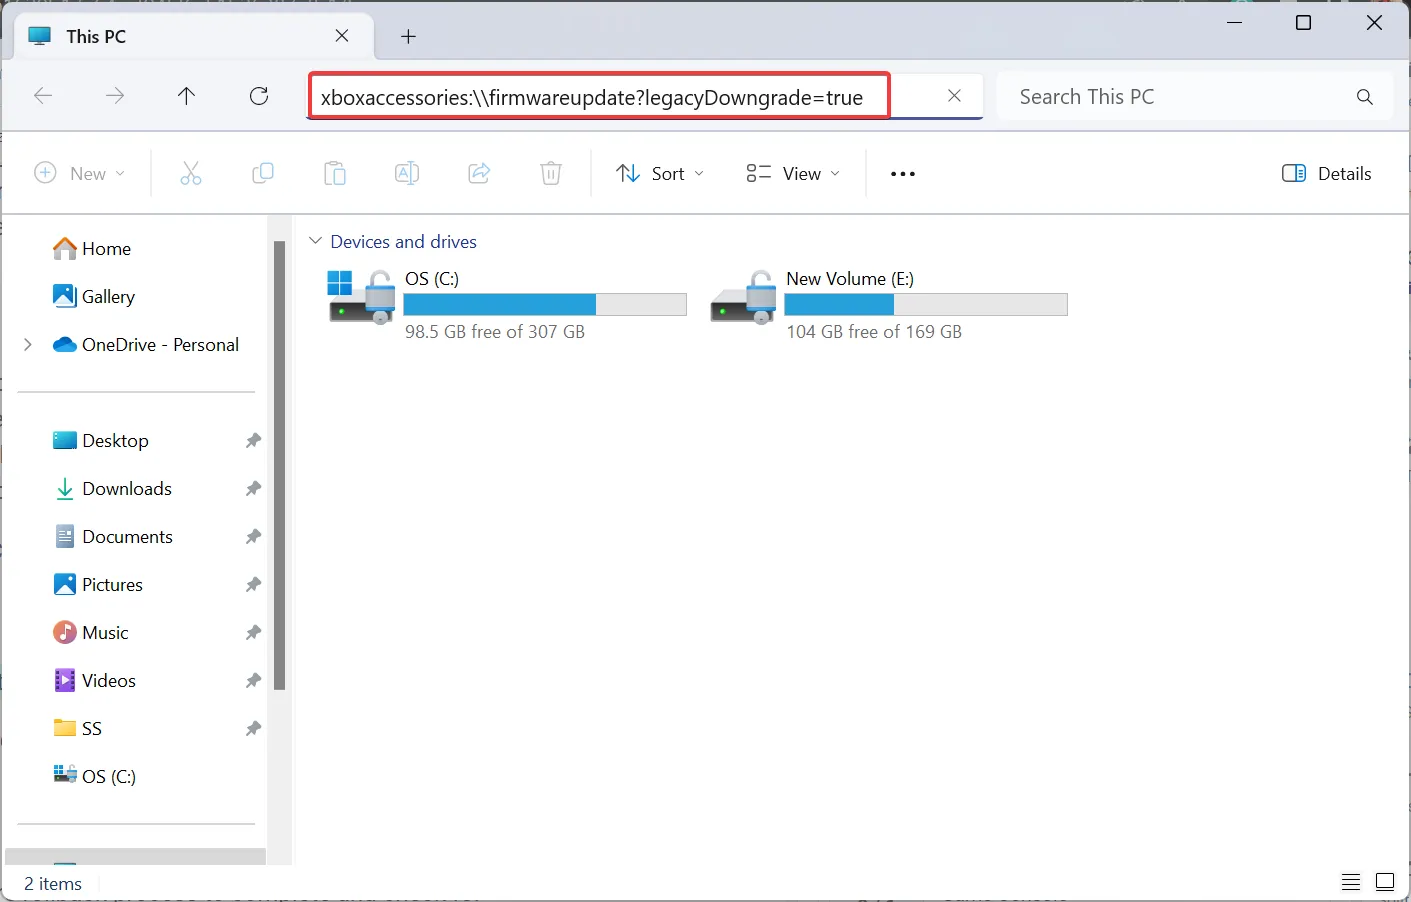Click New Volume (E:) storage usage bar
The image size is (1411, 902).
click(x=926, y=305)
